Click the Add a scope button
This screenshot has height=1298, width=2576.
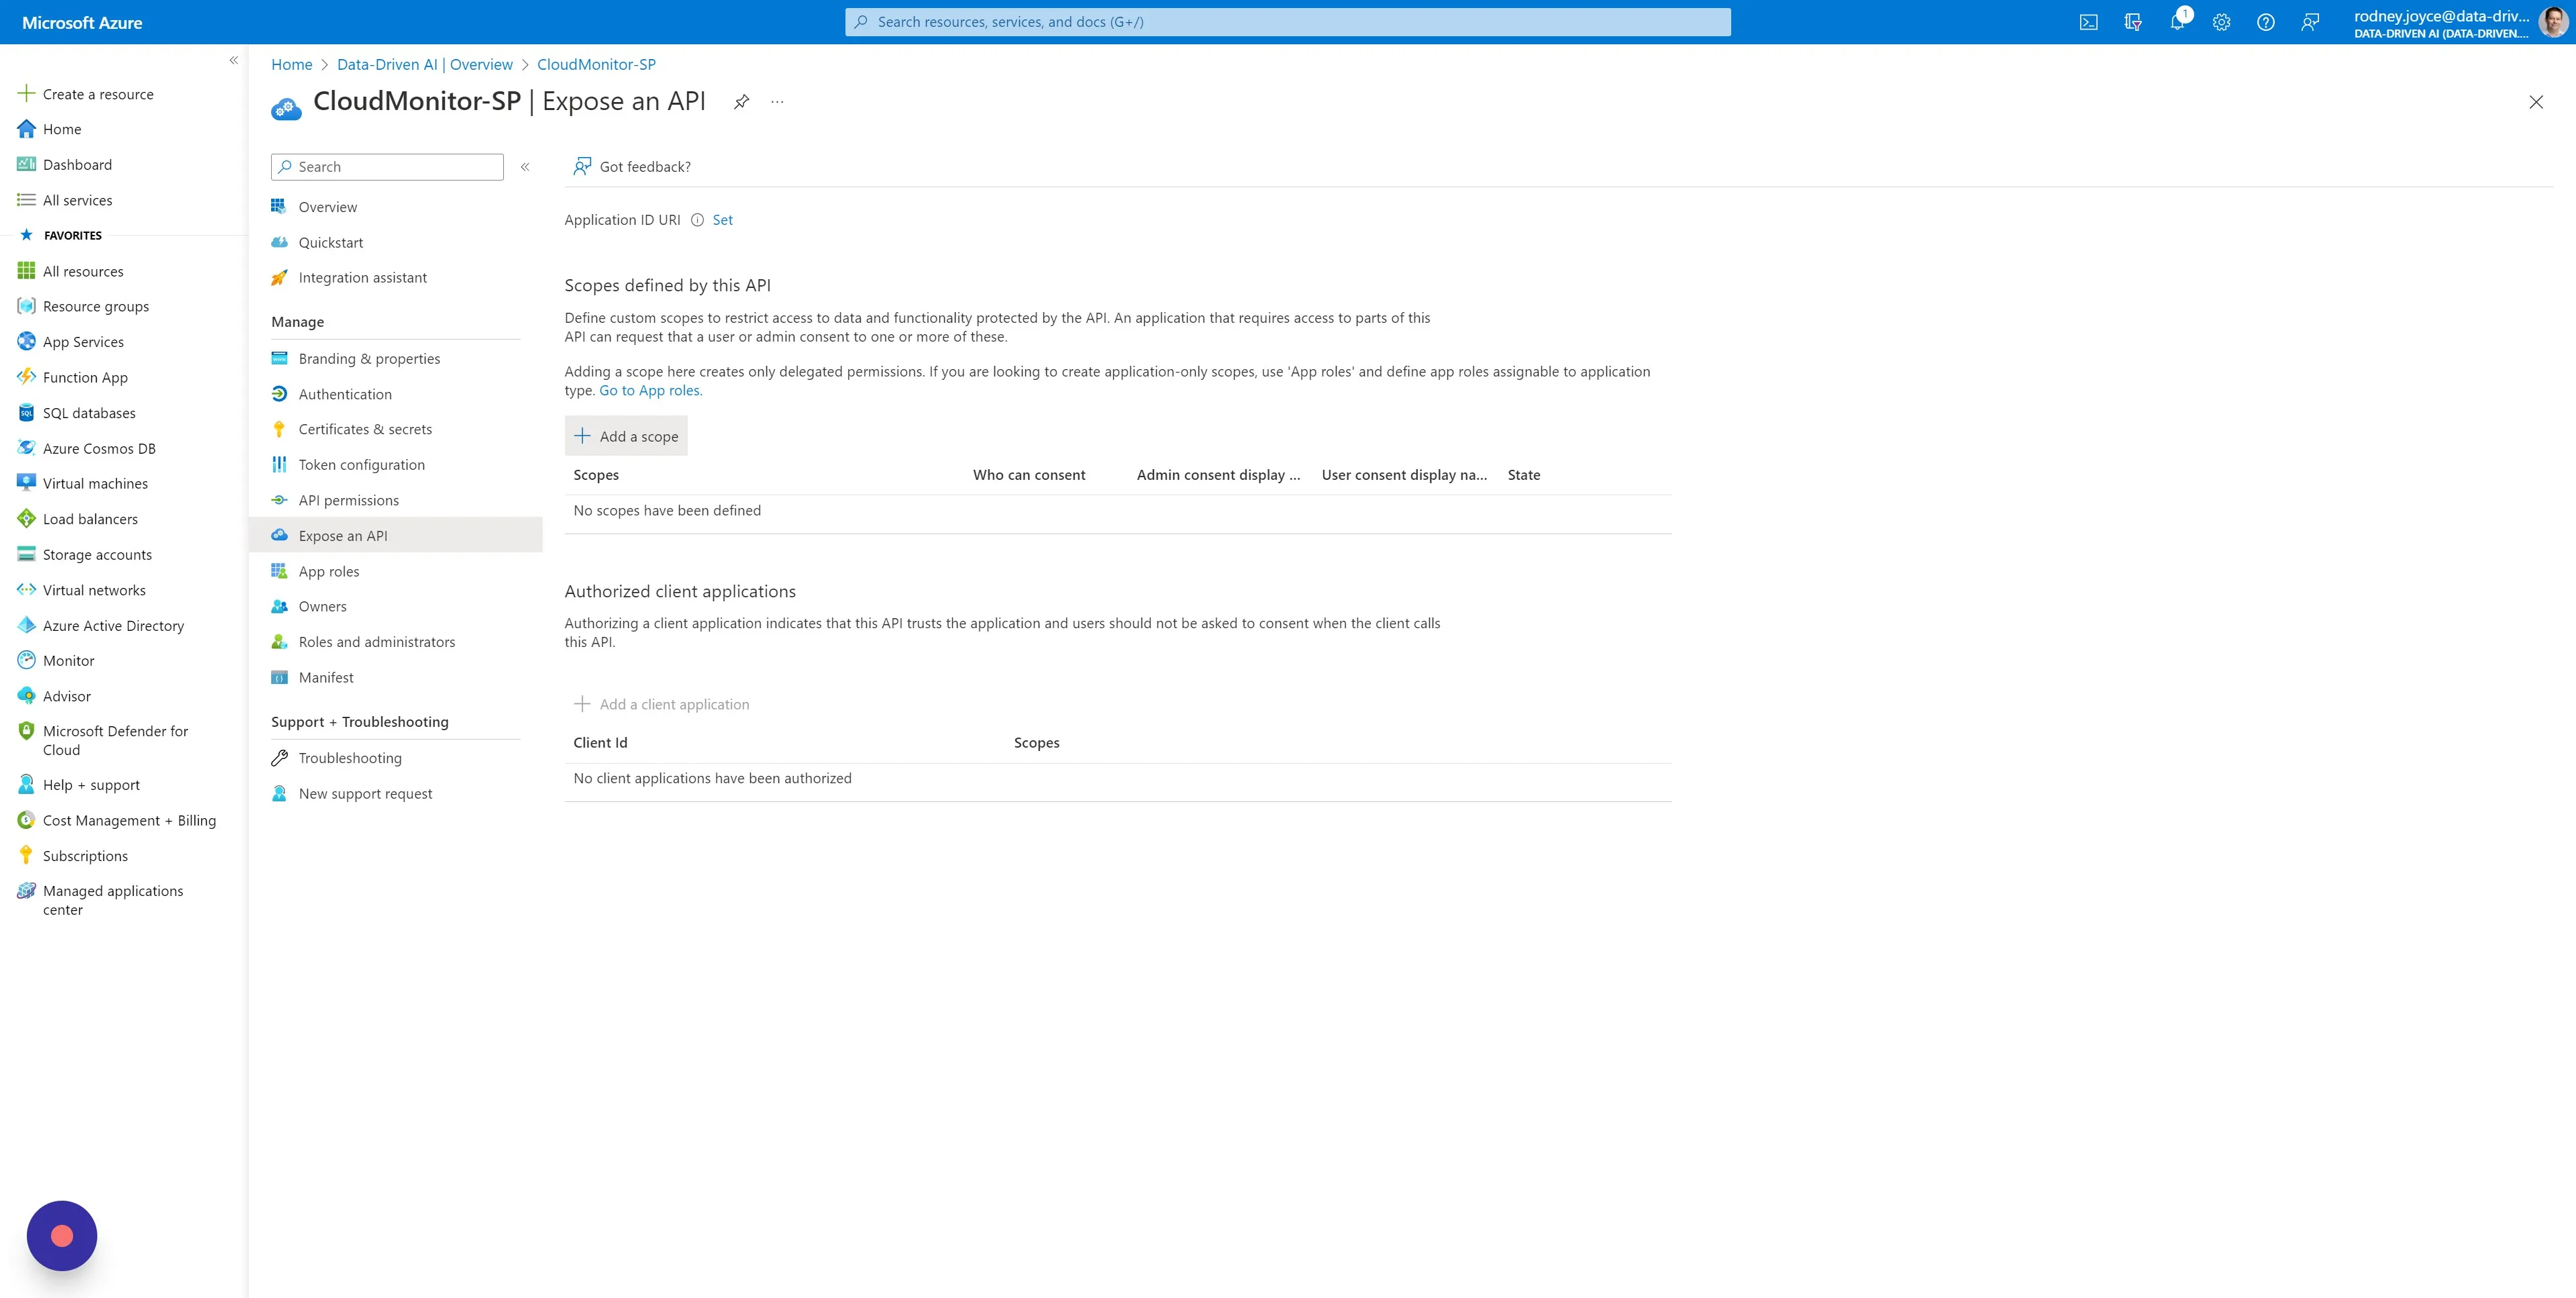click(626, 436)
